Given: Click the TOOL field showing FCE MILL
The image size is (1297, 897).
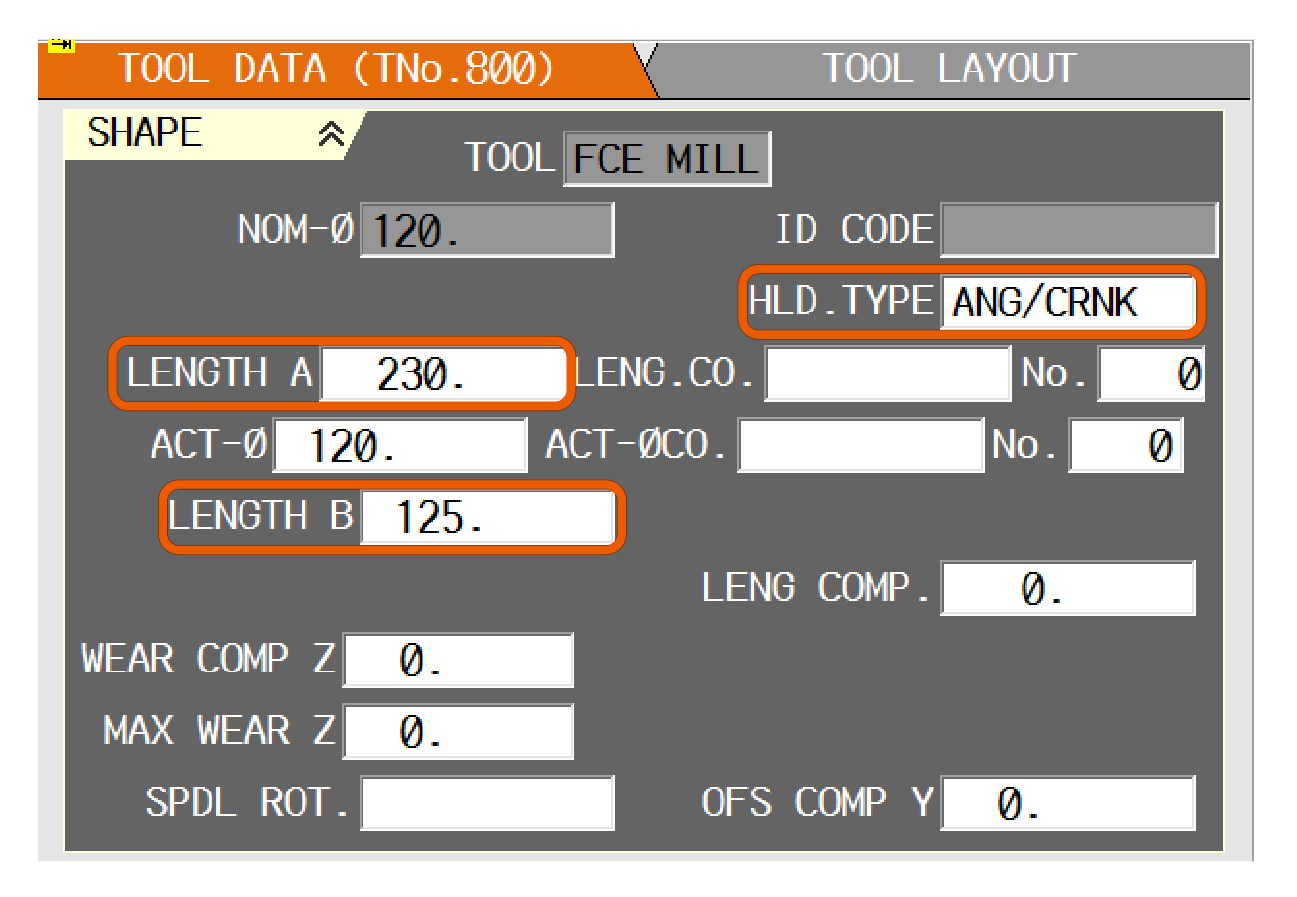Looking at the screenshot, I should click(667, 159).
